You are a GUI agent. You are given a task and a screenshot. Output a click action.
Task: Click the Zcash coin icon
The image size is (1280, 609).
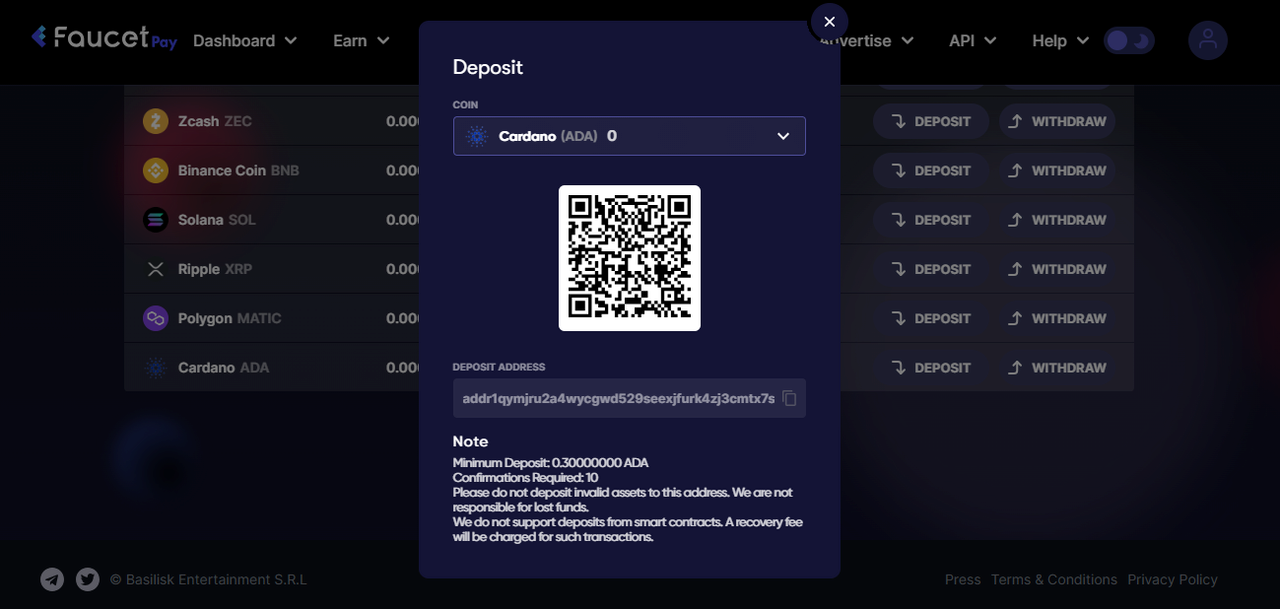pos(155,121)
